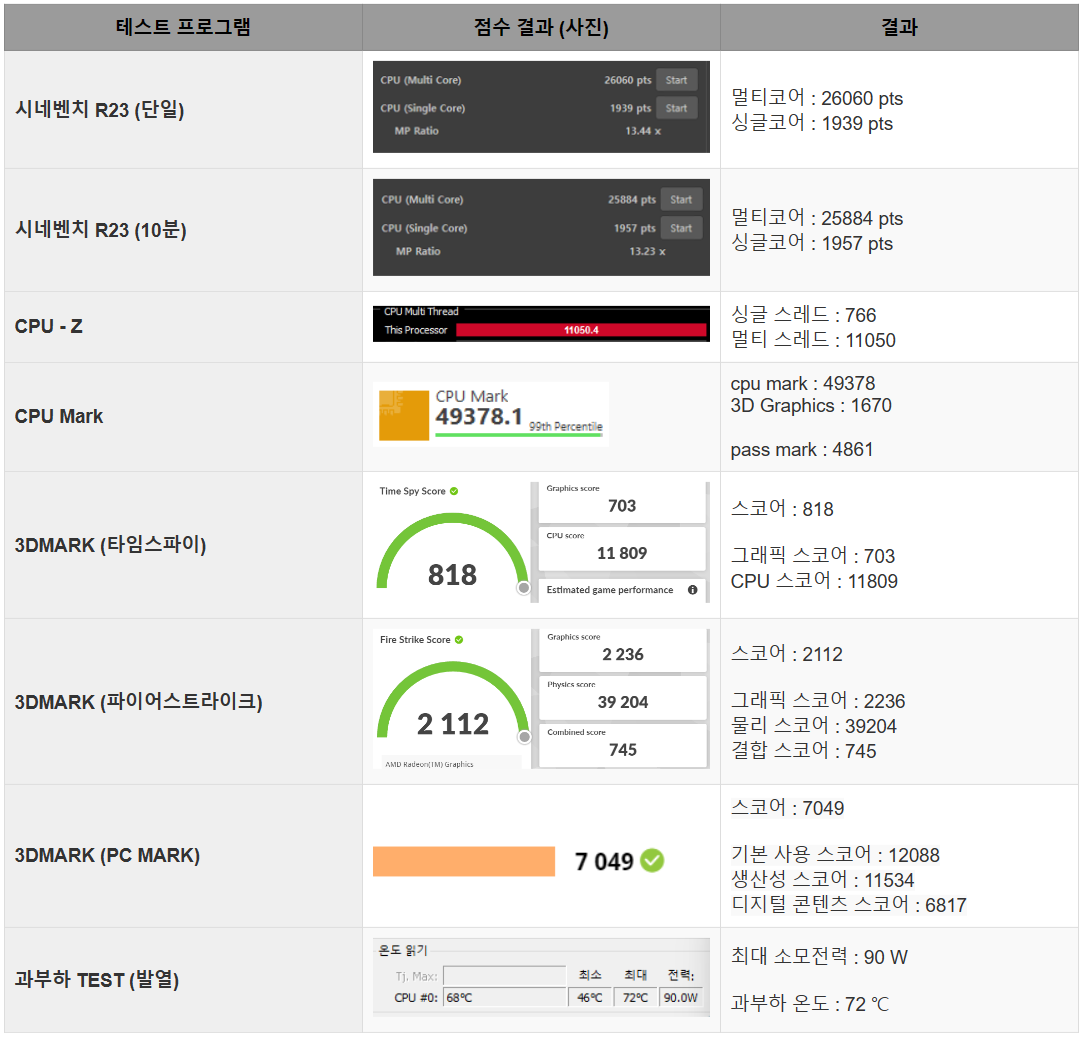Image resolution: width=1085 pixels, height=1037 pixels.
Task: Click Start next to 25884 pts Multi Core
Action: coord(681,199)
